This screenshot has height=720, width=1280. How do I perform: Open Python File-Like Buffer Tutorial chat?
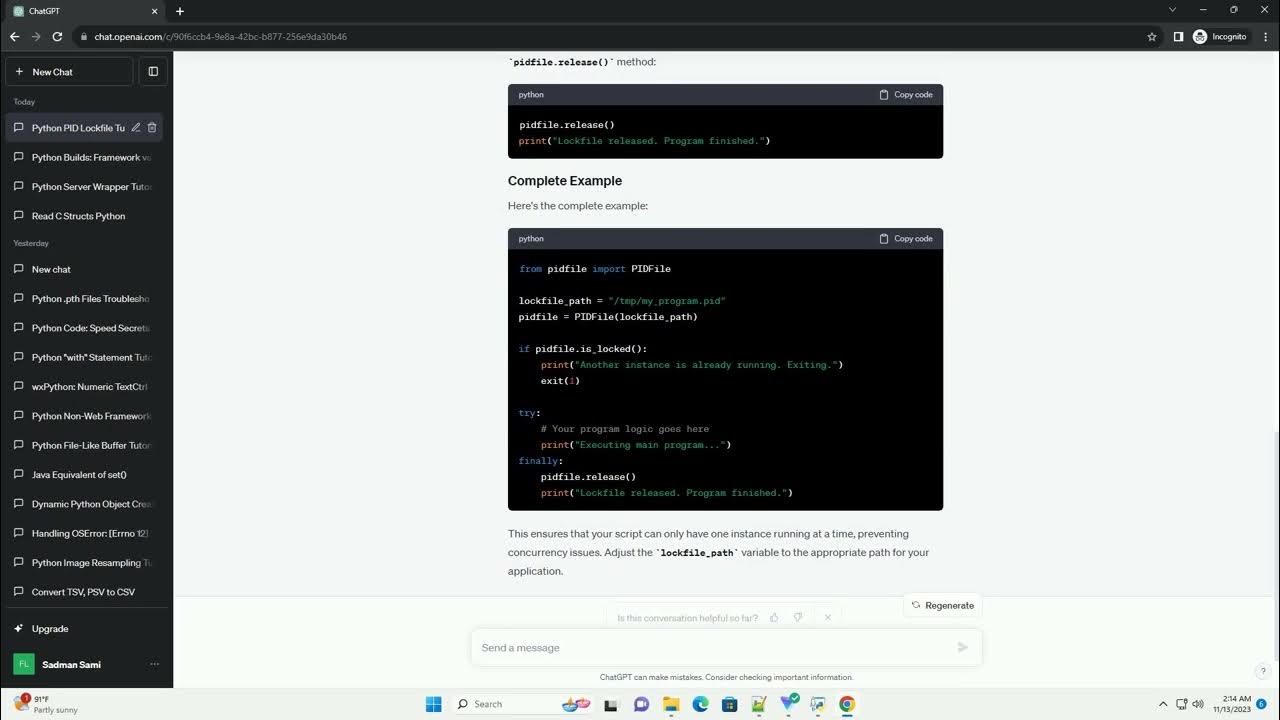(84, 445)
